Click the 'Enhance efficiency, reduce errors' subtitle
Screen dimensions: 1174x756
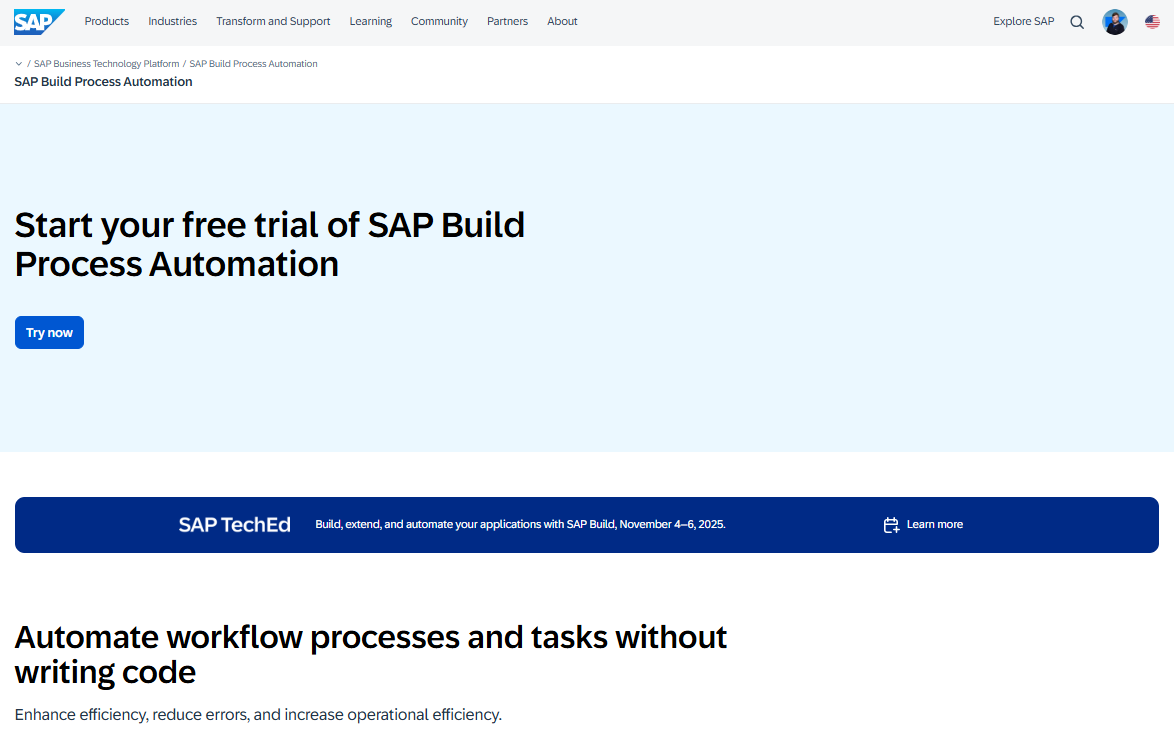258,715
